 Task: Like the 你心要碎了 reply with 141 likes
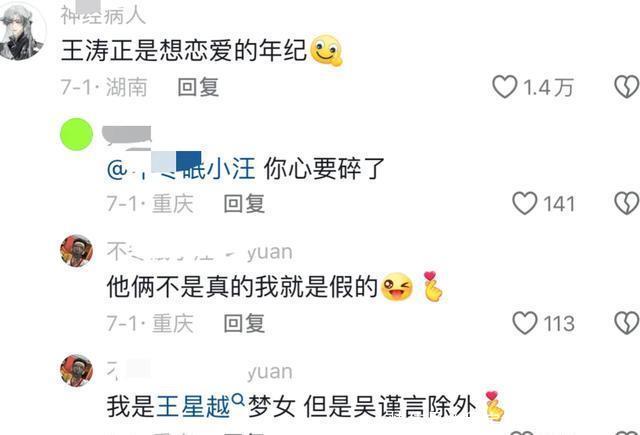[524, 203]
